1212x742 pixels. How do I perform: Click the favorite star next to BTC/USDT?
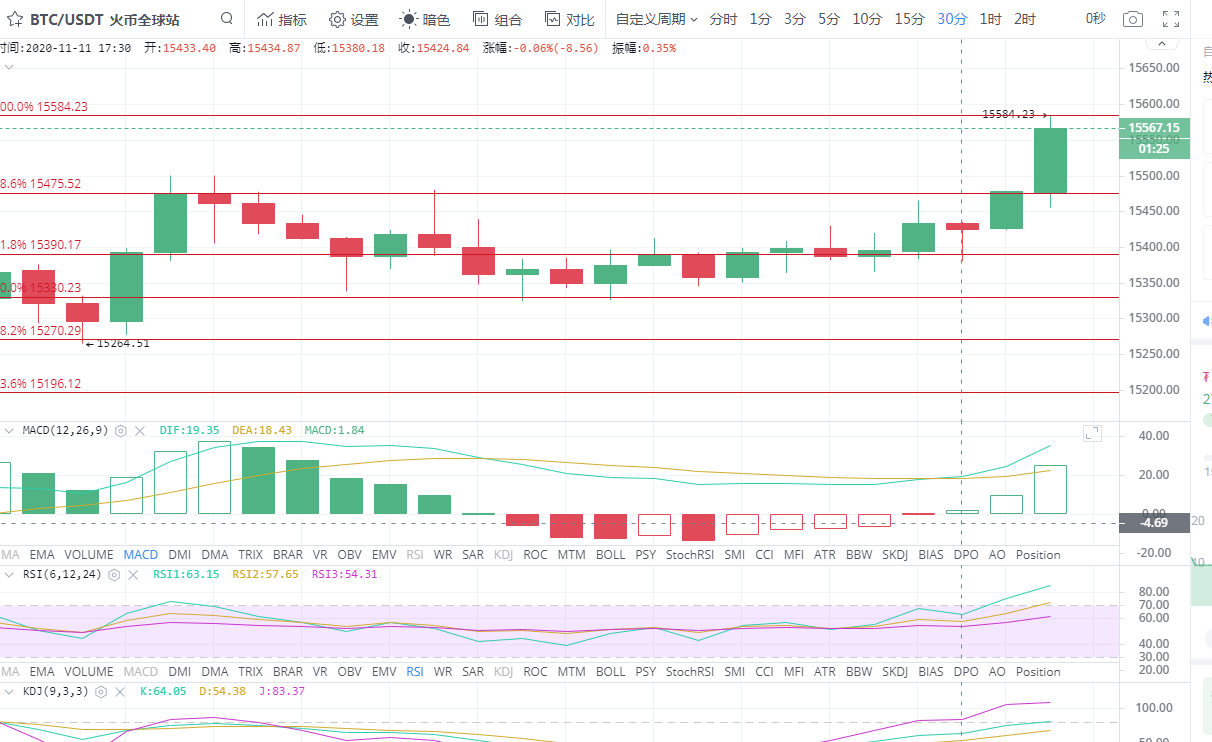pos(15,19)
